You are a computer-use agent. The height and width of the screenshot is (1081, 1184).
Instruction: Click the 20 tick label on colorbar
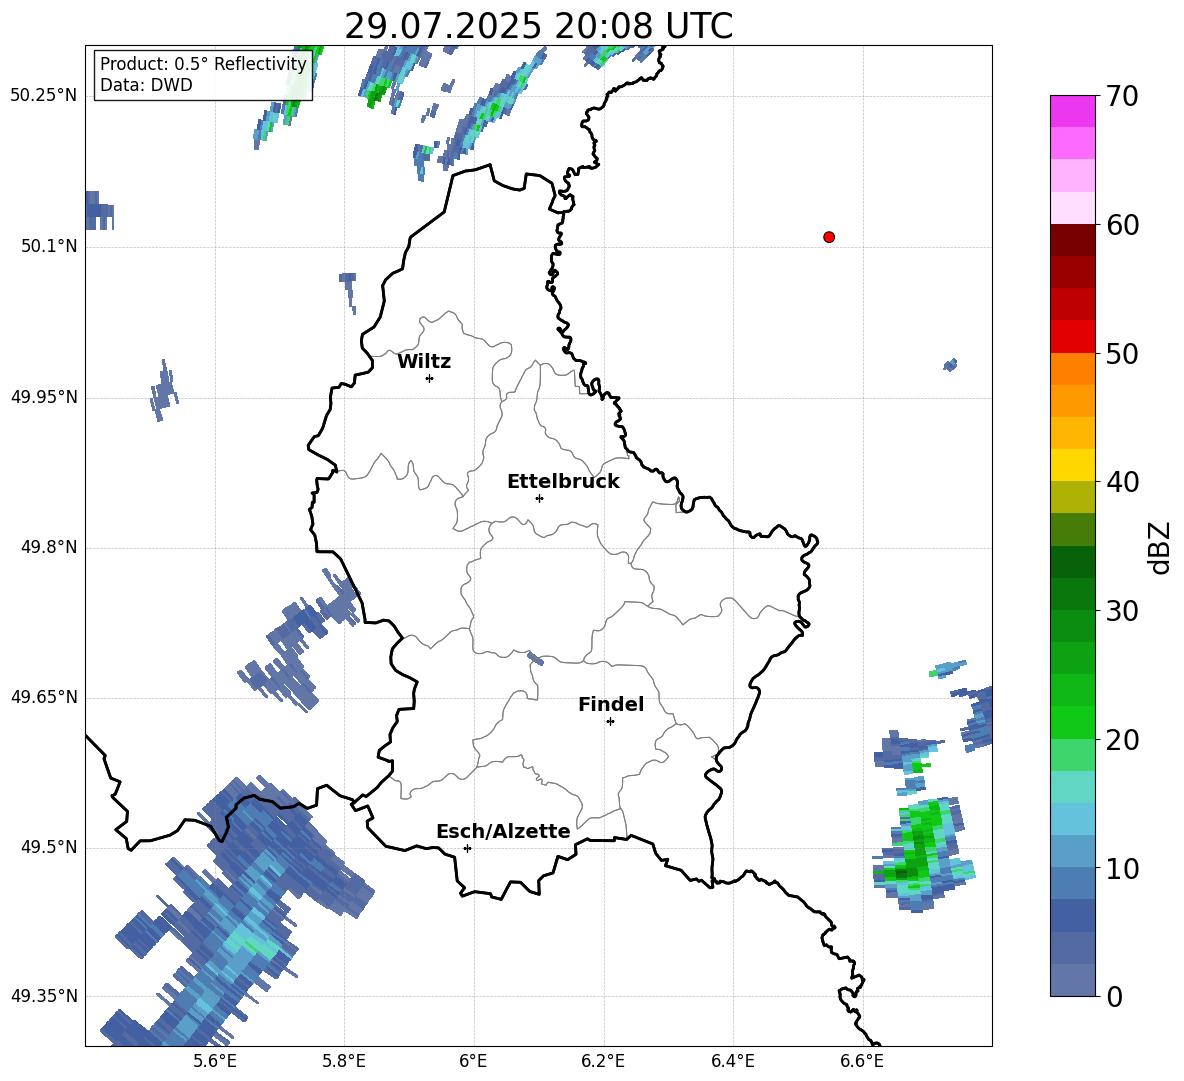[x=1122, y=739]
